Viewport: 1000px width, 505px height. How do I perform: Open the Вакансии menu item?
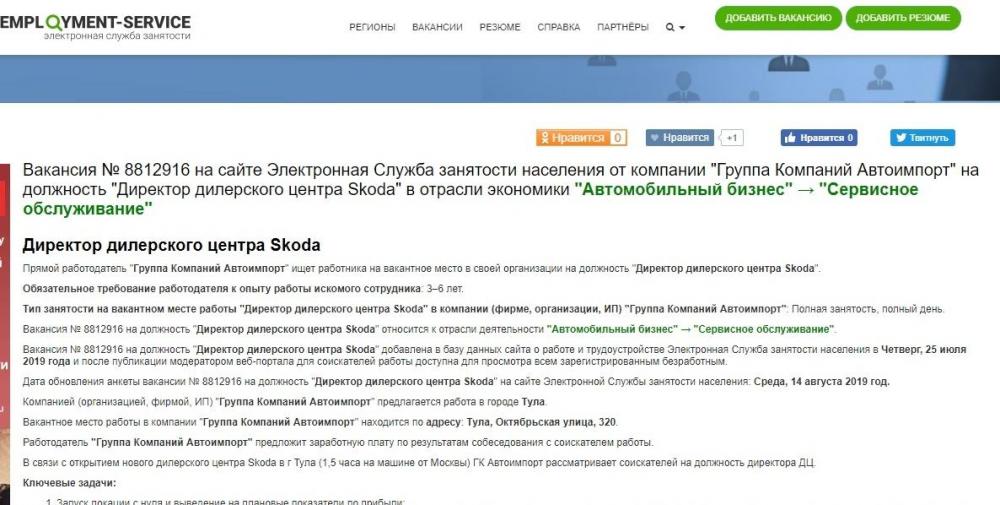pyautogui.click(x=437, y=27)
